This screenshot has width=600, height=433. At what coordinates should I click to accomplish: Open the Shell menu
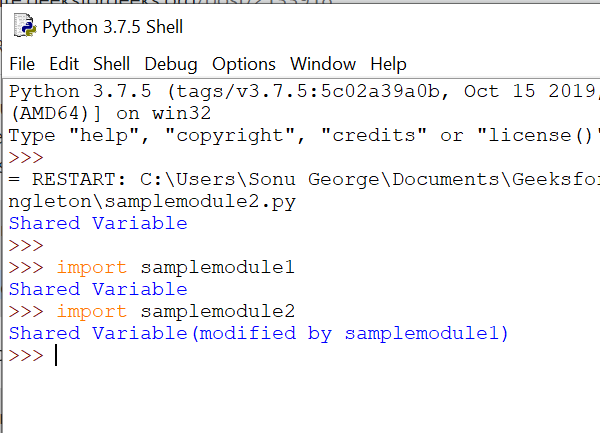pos(111,63)
